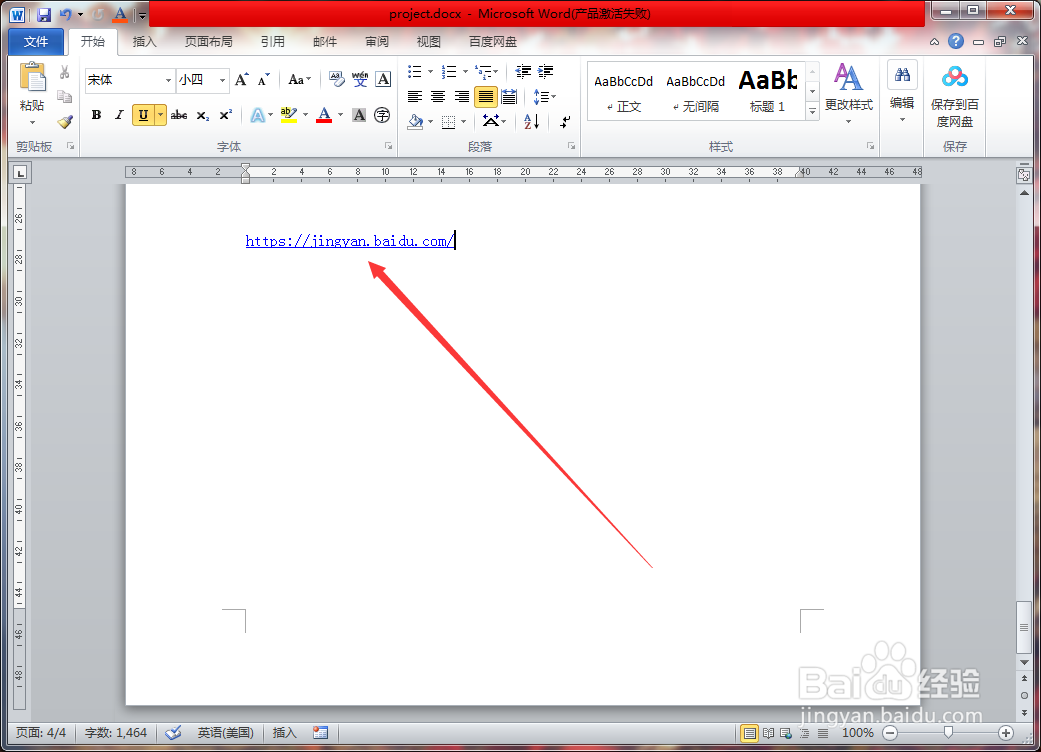
Task: Open the 文件 File tab
Action: point(36,41)
